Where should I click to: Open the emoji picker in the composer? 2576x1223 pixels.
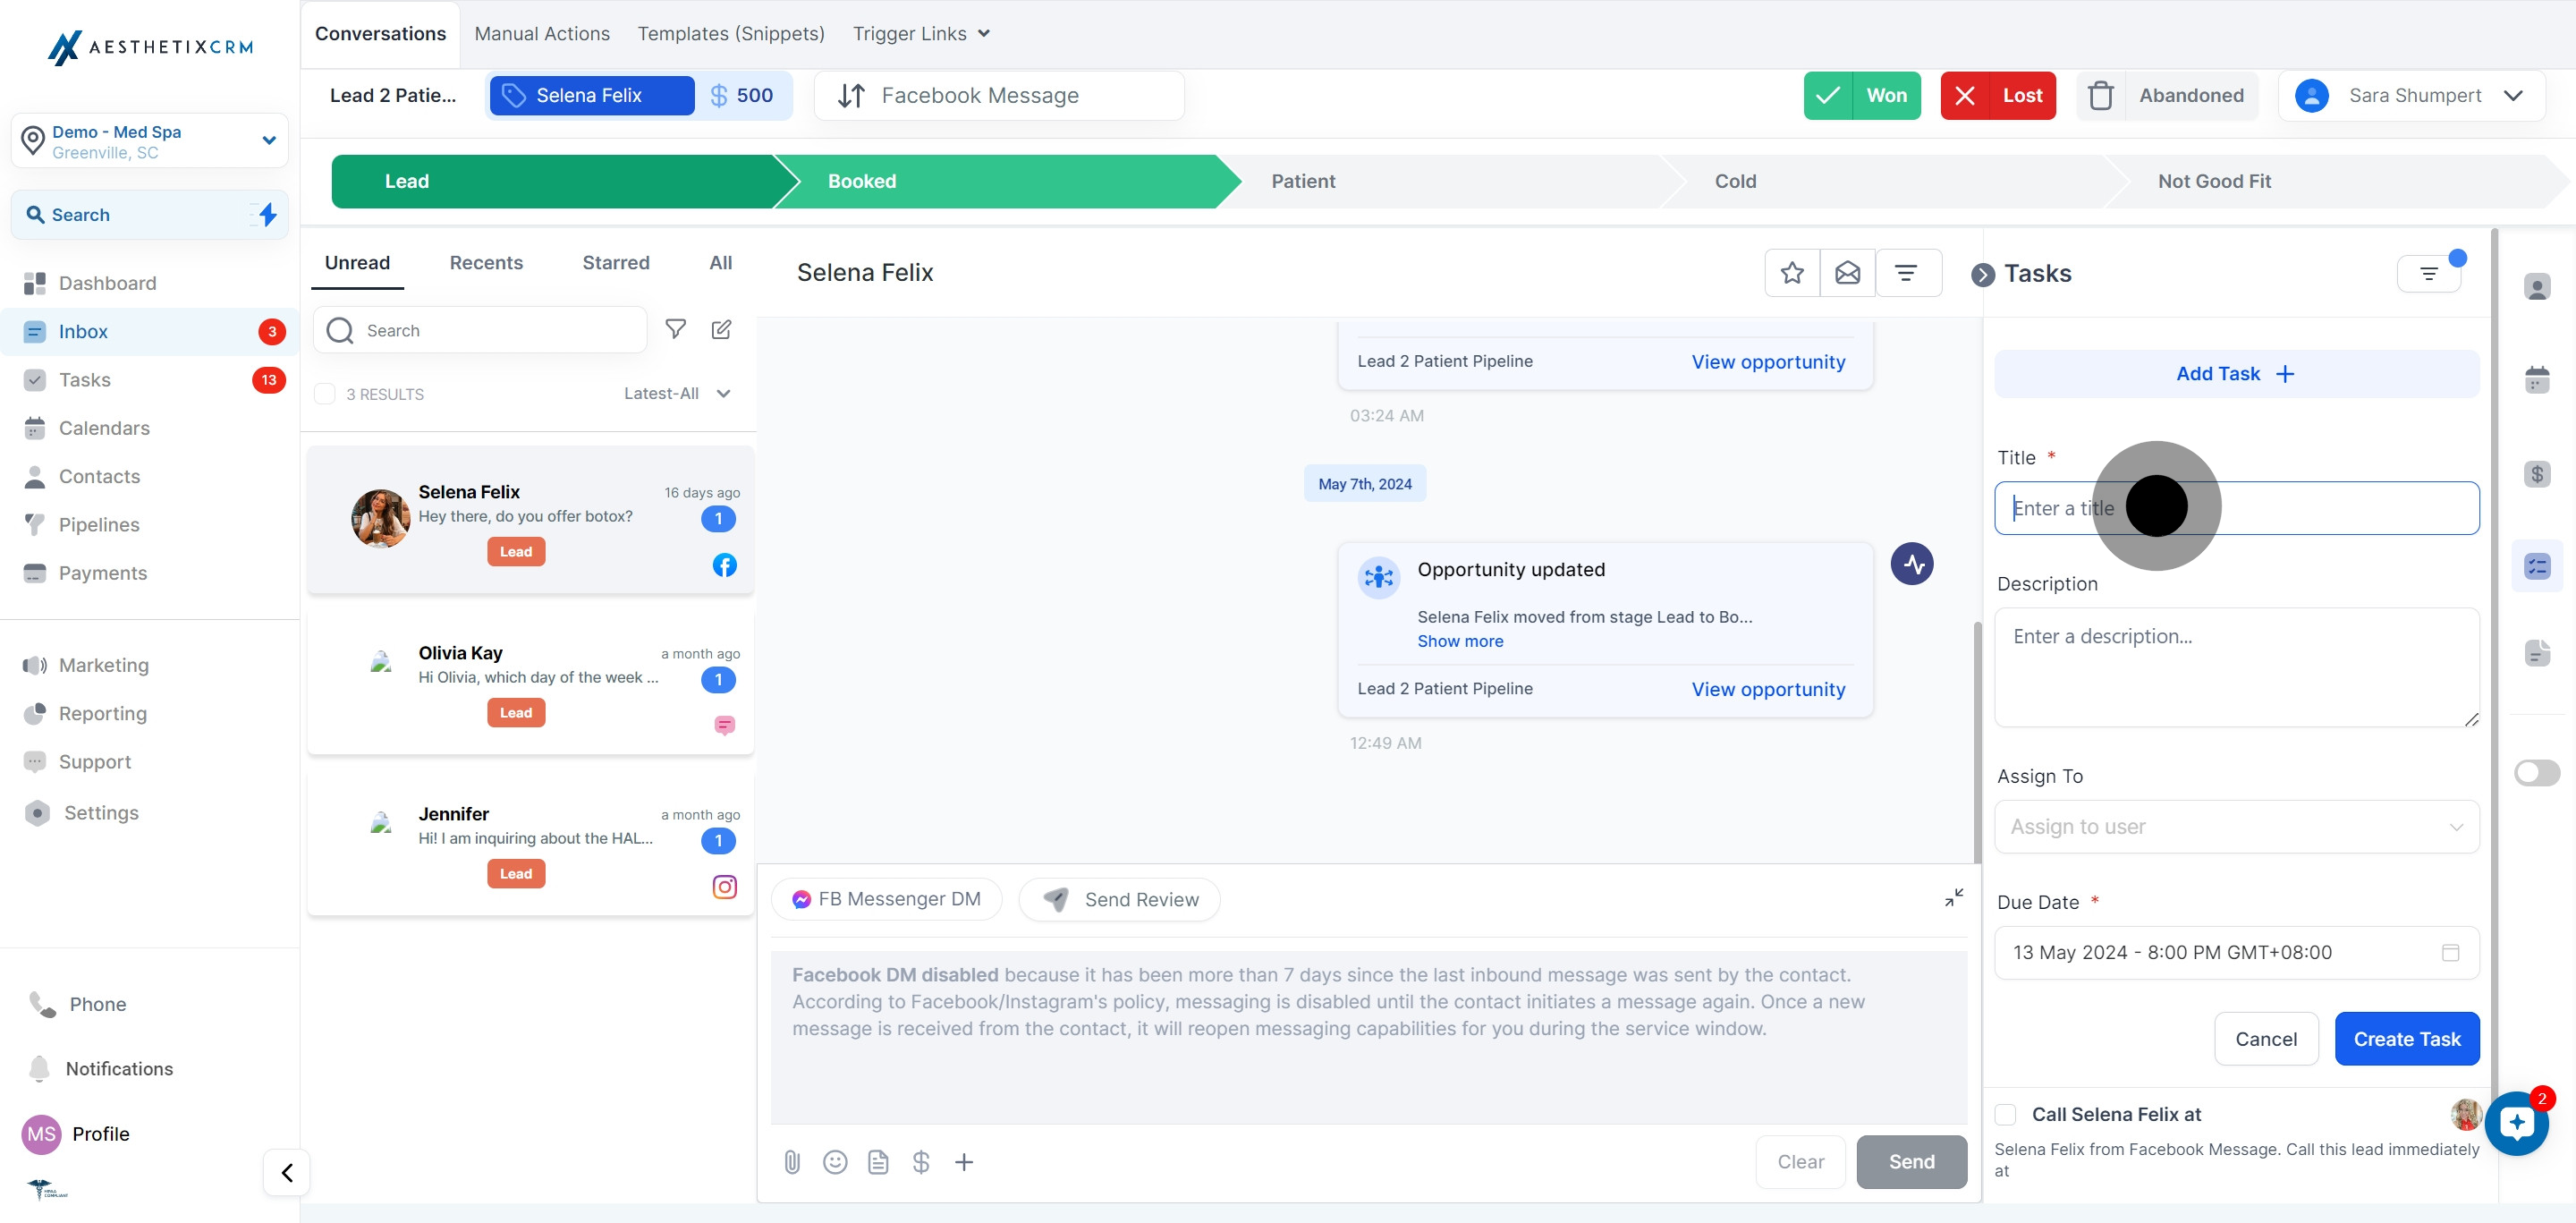coord(835,1162)
